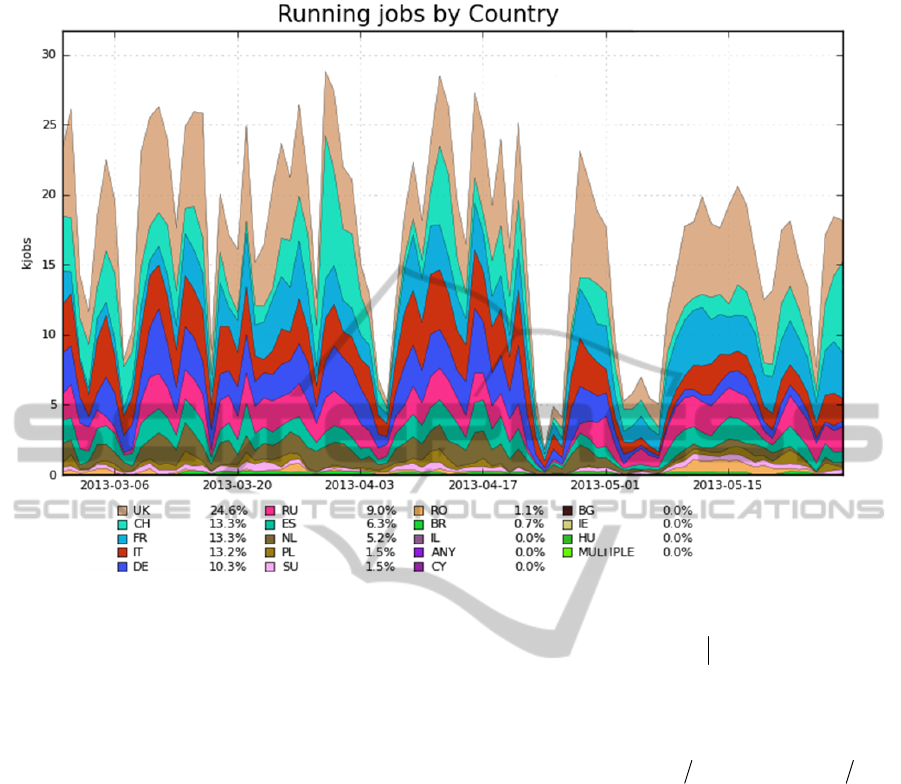Image resolution: width=901 pixels, height=784 pixels.
Task: Click the dark BG legend swatch
Action: click(567, 510)
